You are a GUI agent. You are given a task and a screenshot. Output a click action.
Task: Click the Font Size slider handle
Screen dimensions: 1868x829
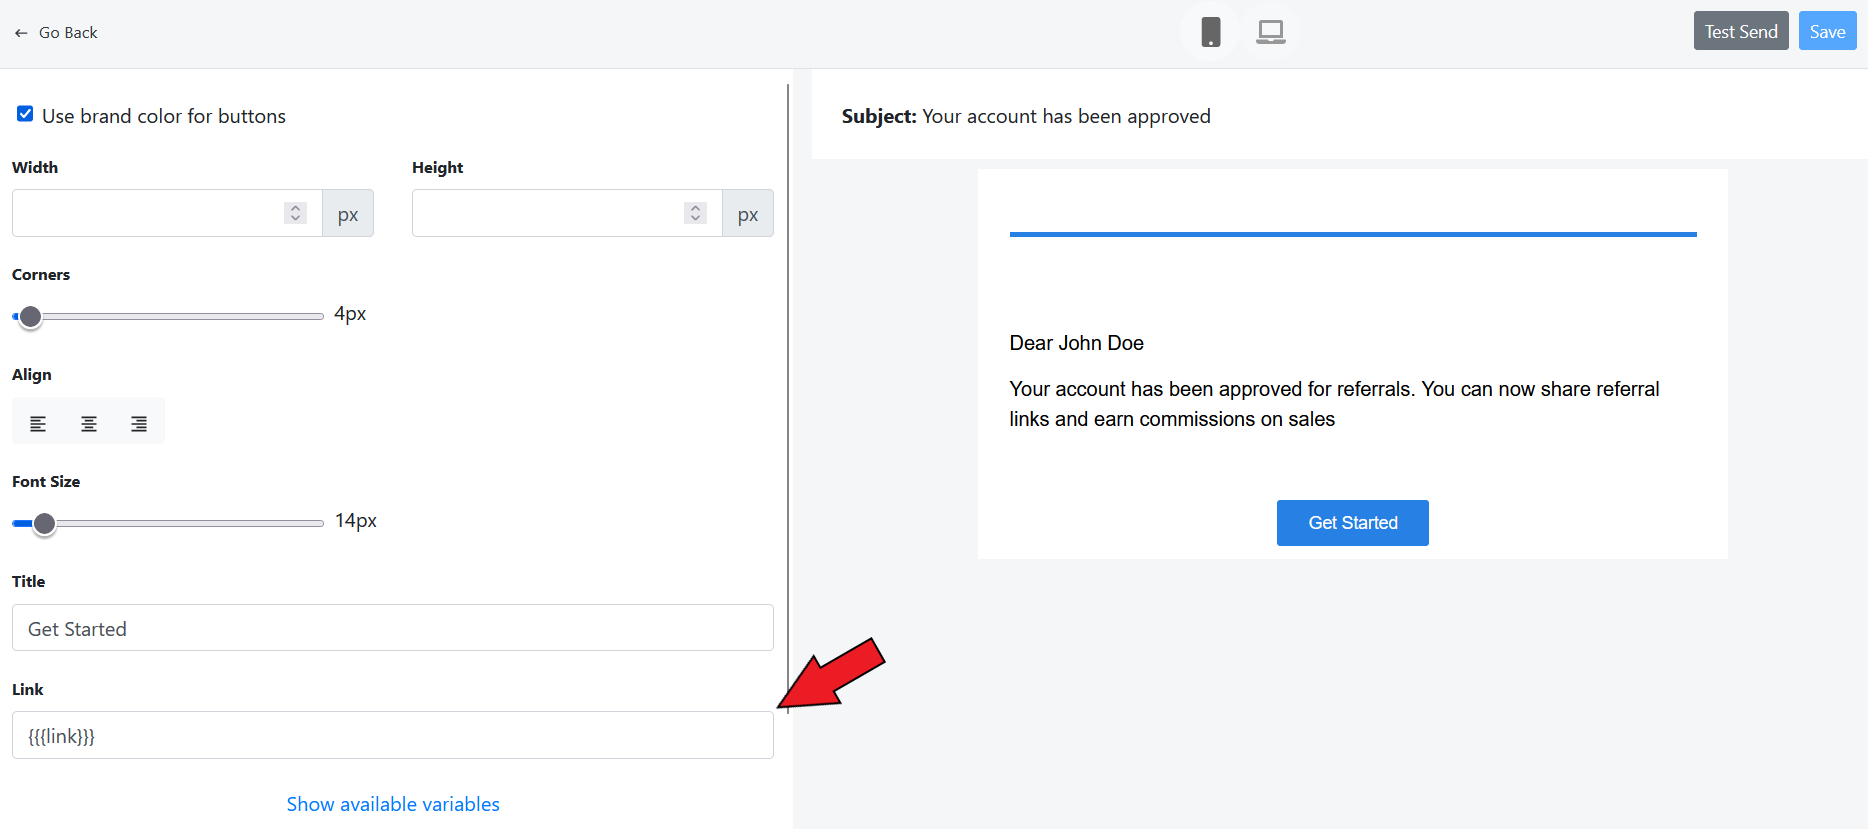[x=44, y=524]
